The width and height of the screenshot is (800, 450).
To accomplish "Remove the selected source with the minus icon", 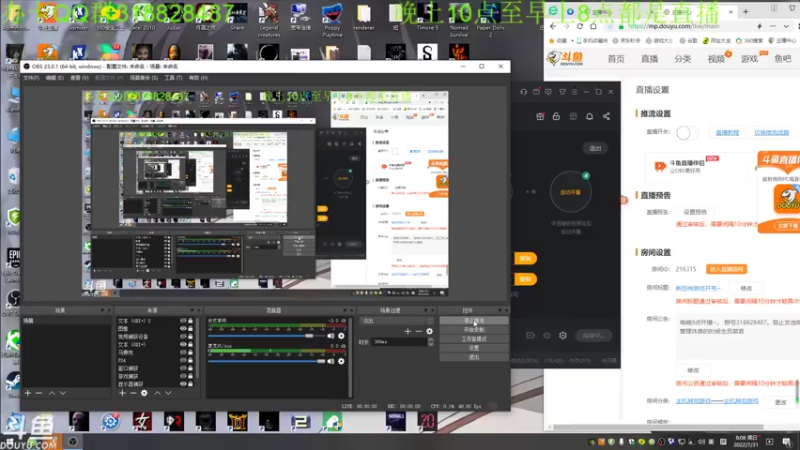I will click(133, 393).
